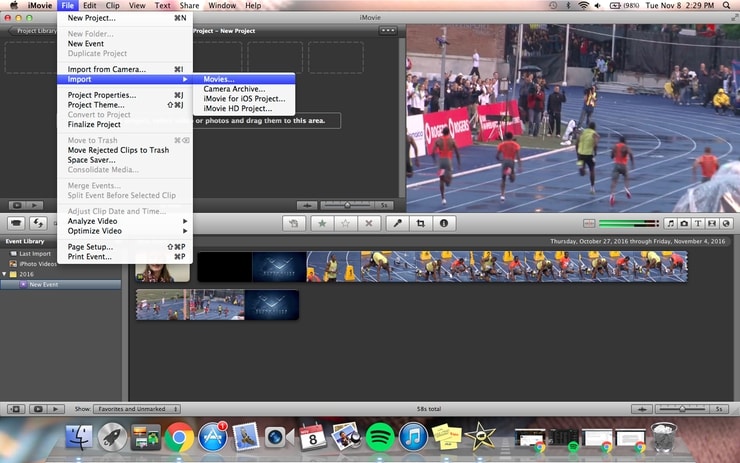Unmark selection with the hollow star
Viewport: 740px width, 463px height.
click(345, 223)
